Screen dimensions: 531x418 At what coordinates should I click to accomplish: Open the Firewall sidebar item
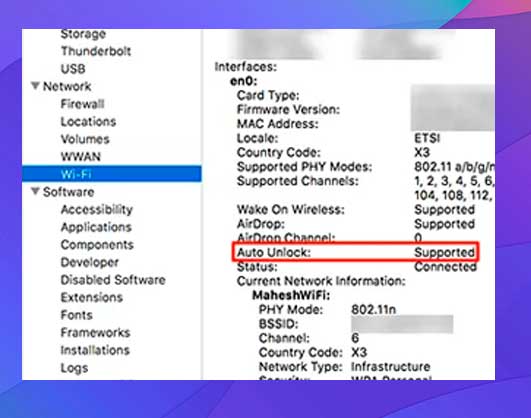pyautogui.click(x=82, y=104)
